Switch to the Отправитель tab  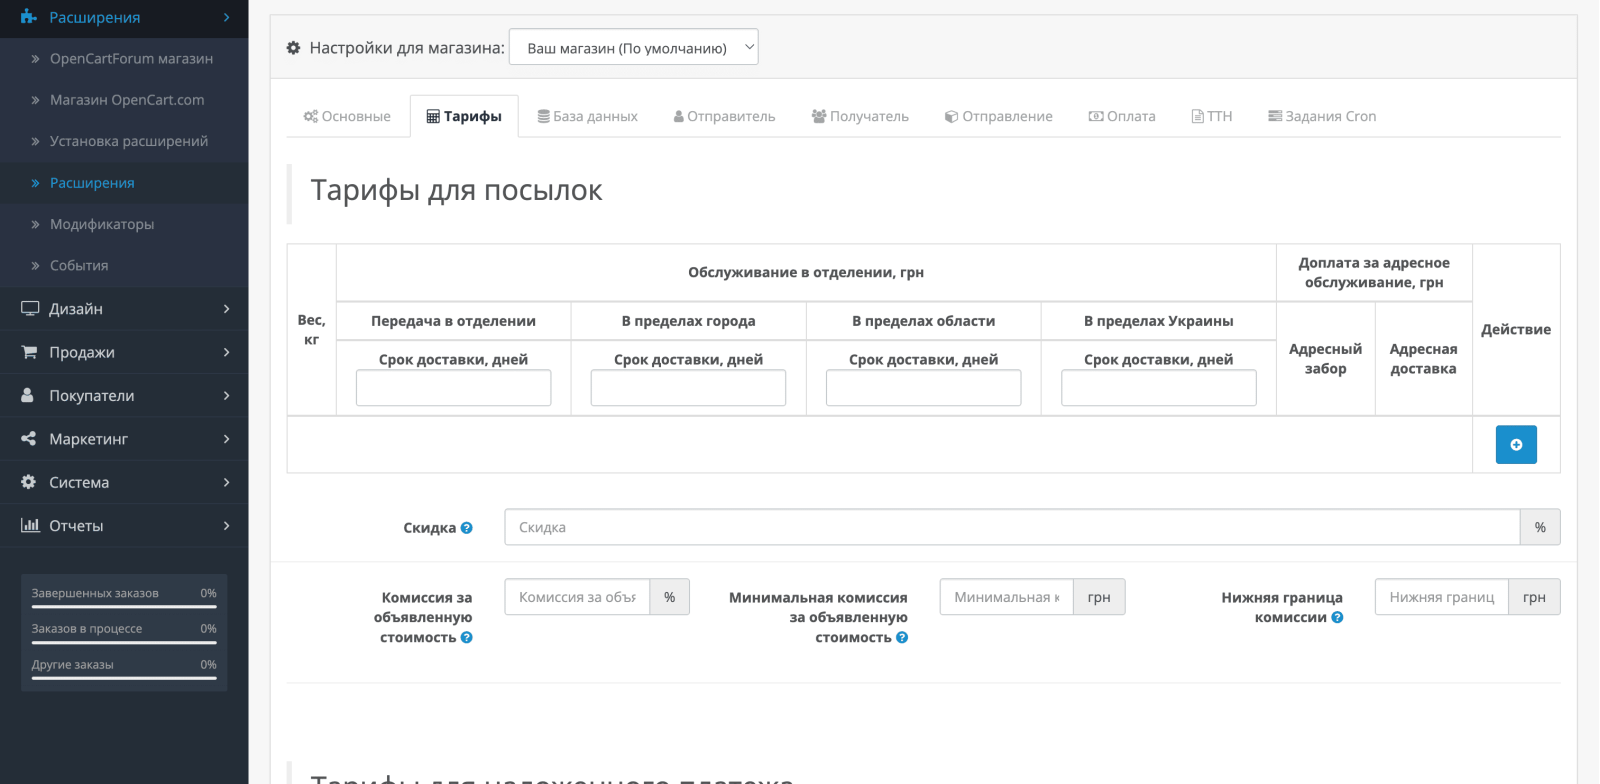pos(724,116)
